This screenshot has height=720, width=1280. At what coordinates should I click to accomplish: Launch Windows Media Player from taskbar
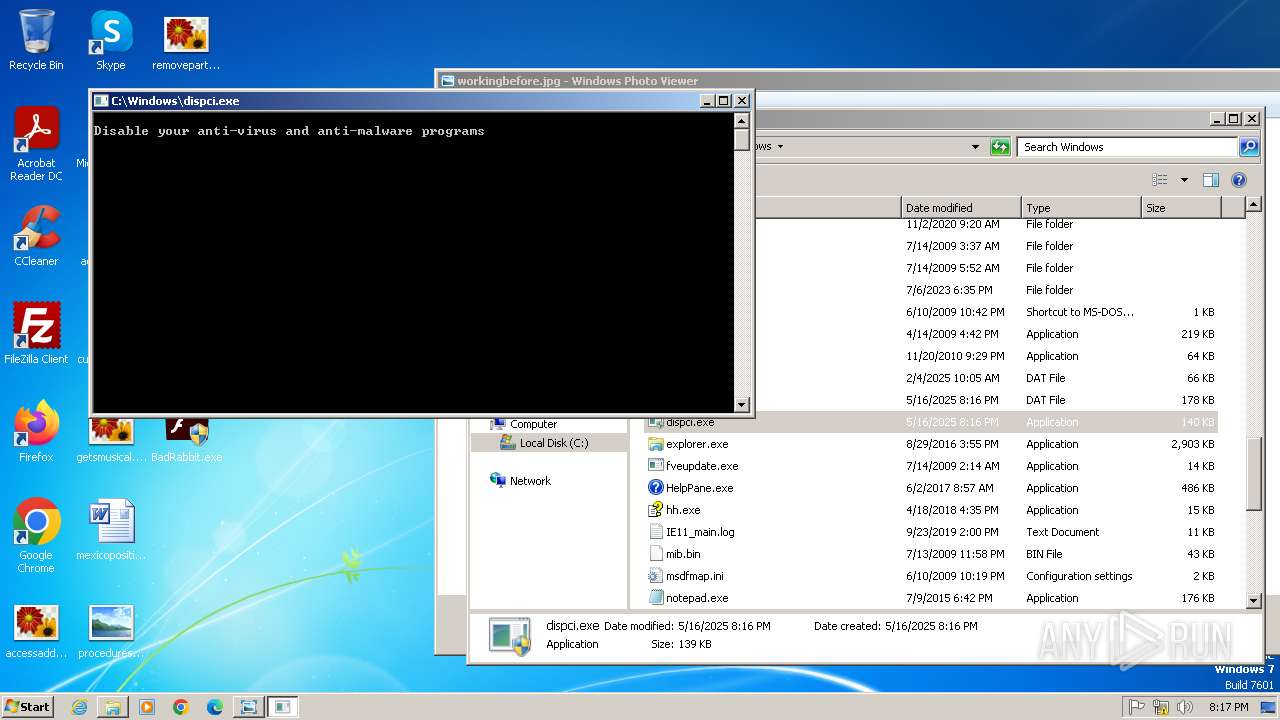147,706
